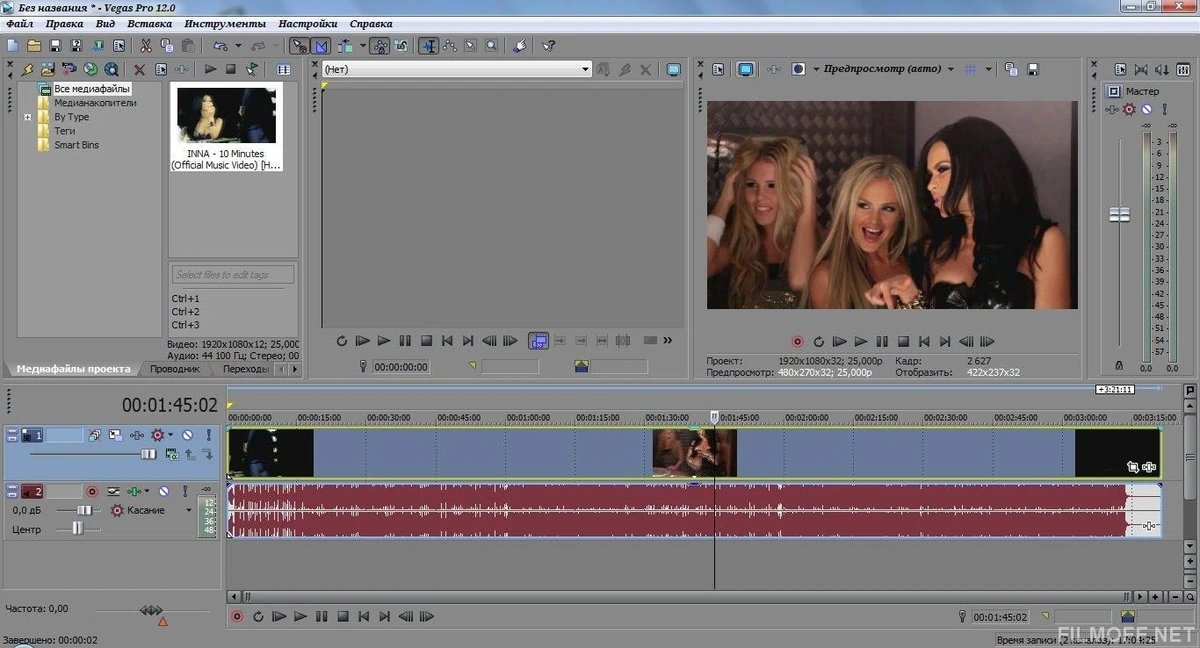Mute video track 1
The width and height of the screenshot is (1200, 648).
pos(187,435)
